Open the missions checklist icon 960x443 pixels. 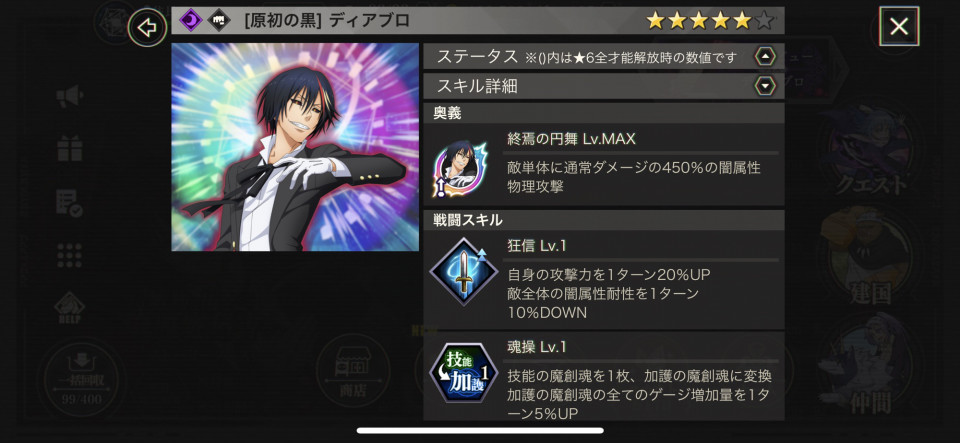[x=70, y=203]
